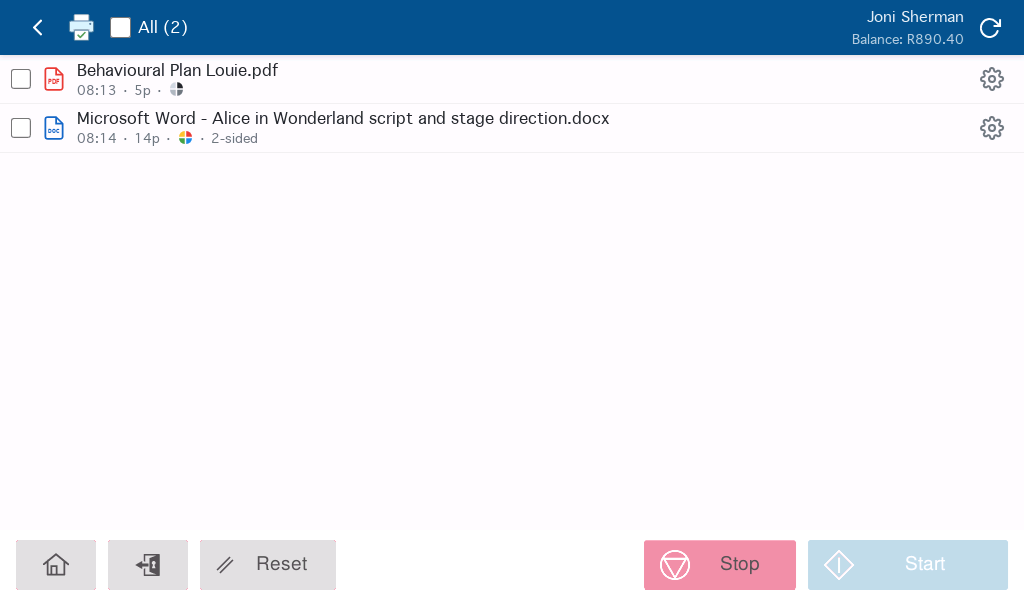Click the 14p page count
Viewport: 1024px width, 600px height.
click(147, 138)
